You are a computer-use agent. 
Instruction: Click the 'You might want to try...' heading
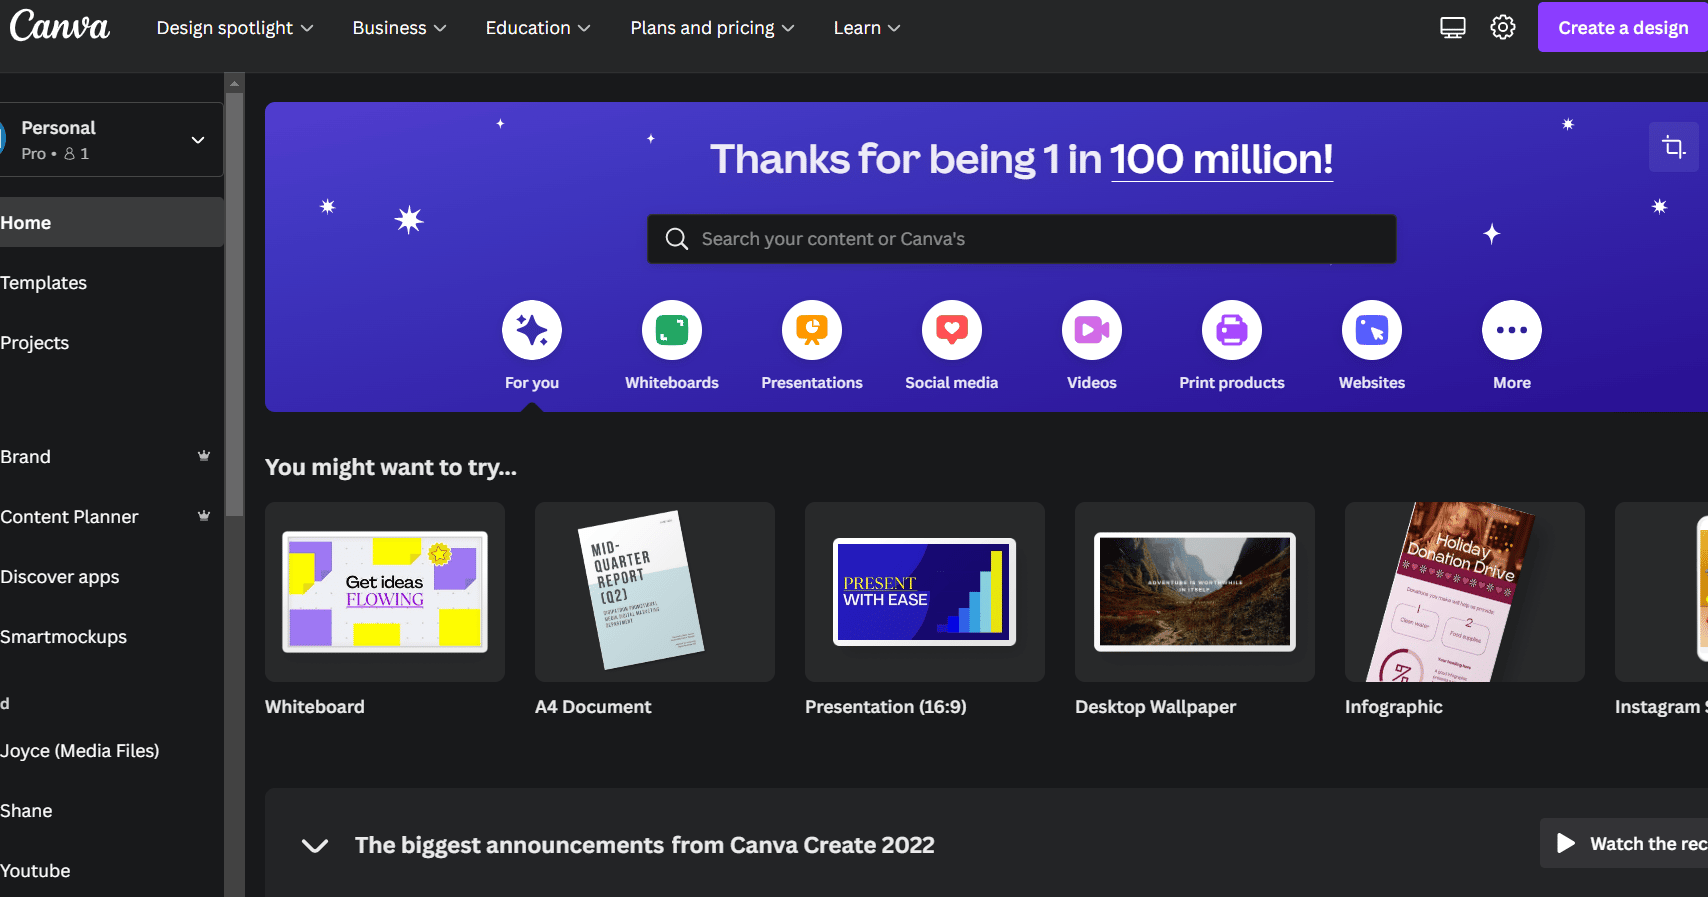click(x=391, y=467)
